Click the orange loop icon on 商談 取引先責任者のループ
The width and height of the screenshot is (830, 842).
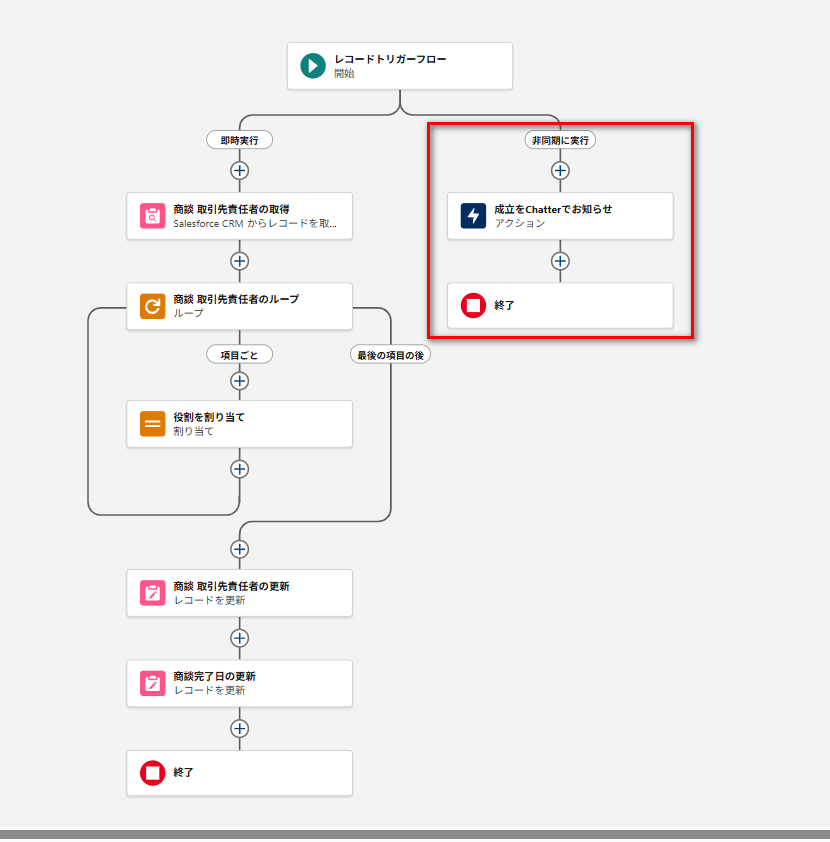[x=152, y=306]
